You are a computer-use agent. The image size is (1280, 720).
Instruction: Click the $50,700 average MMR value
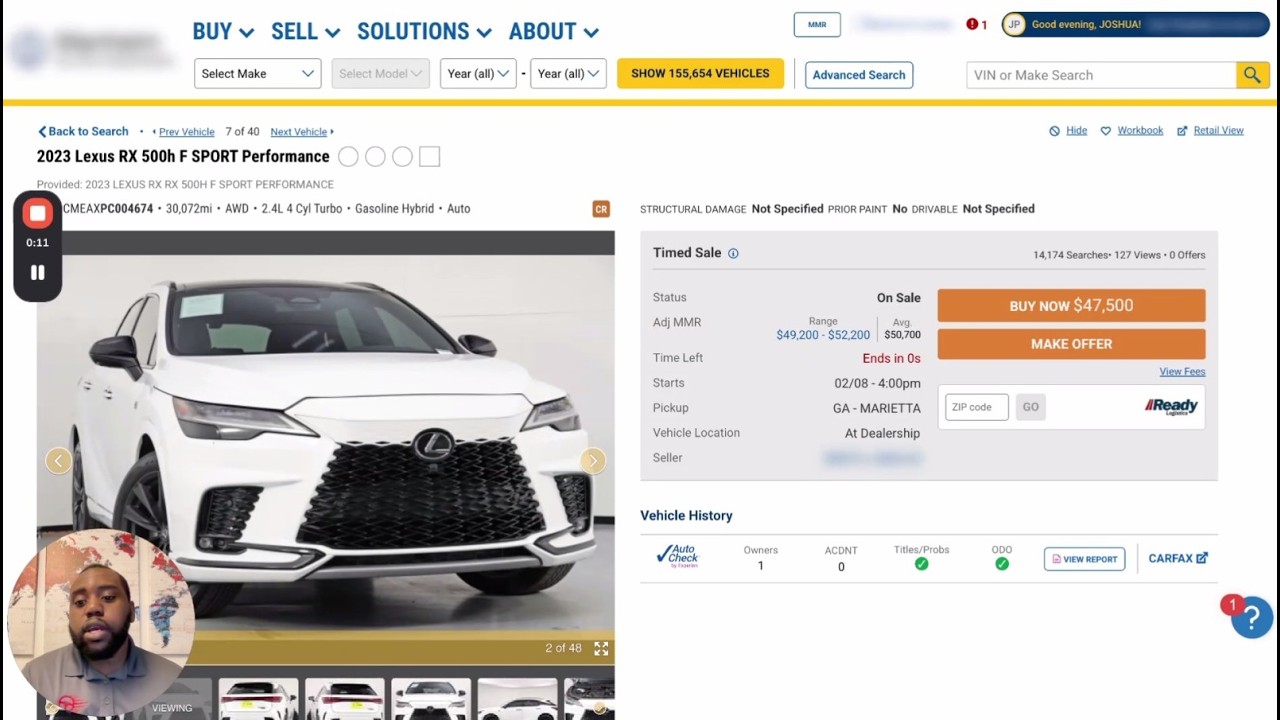[902, 335]
